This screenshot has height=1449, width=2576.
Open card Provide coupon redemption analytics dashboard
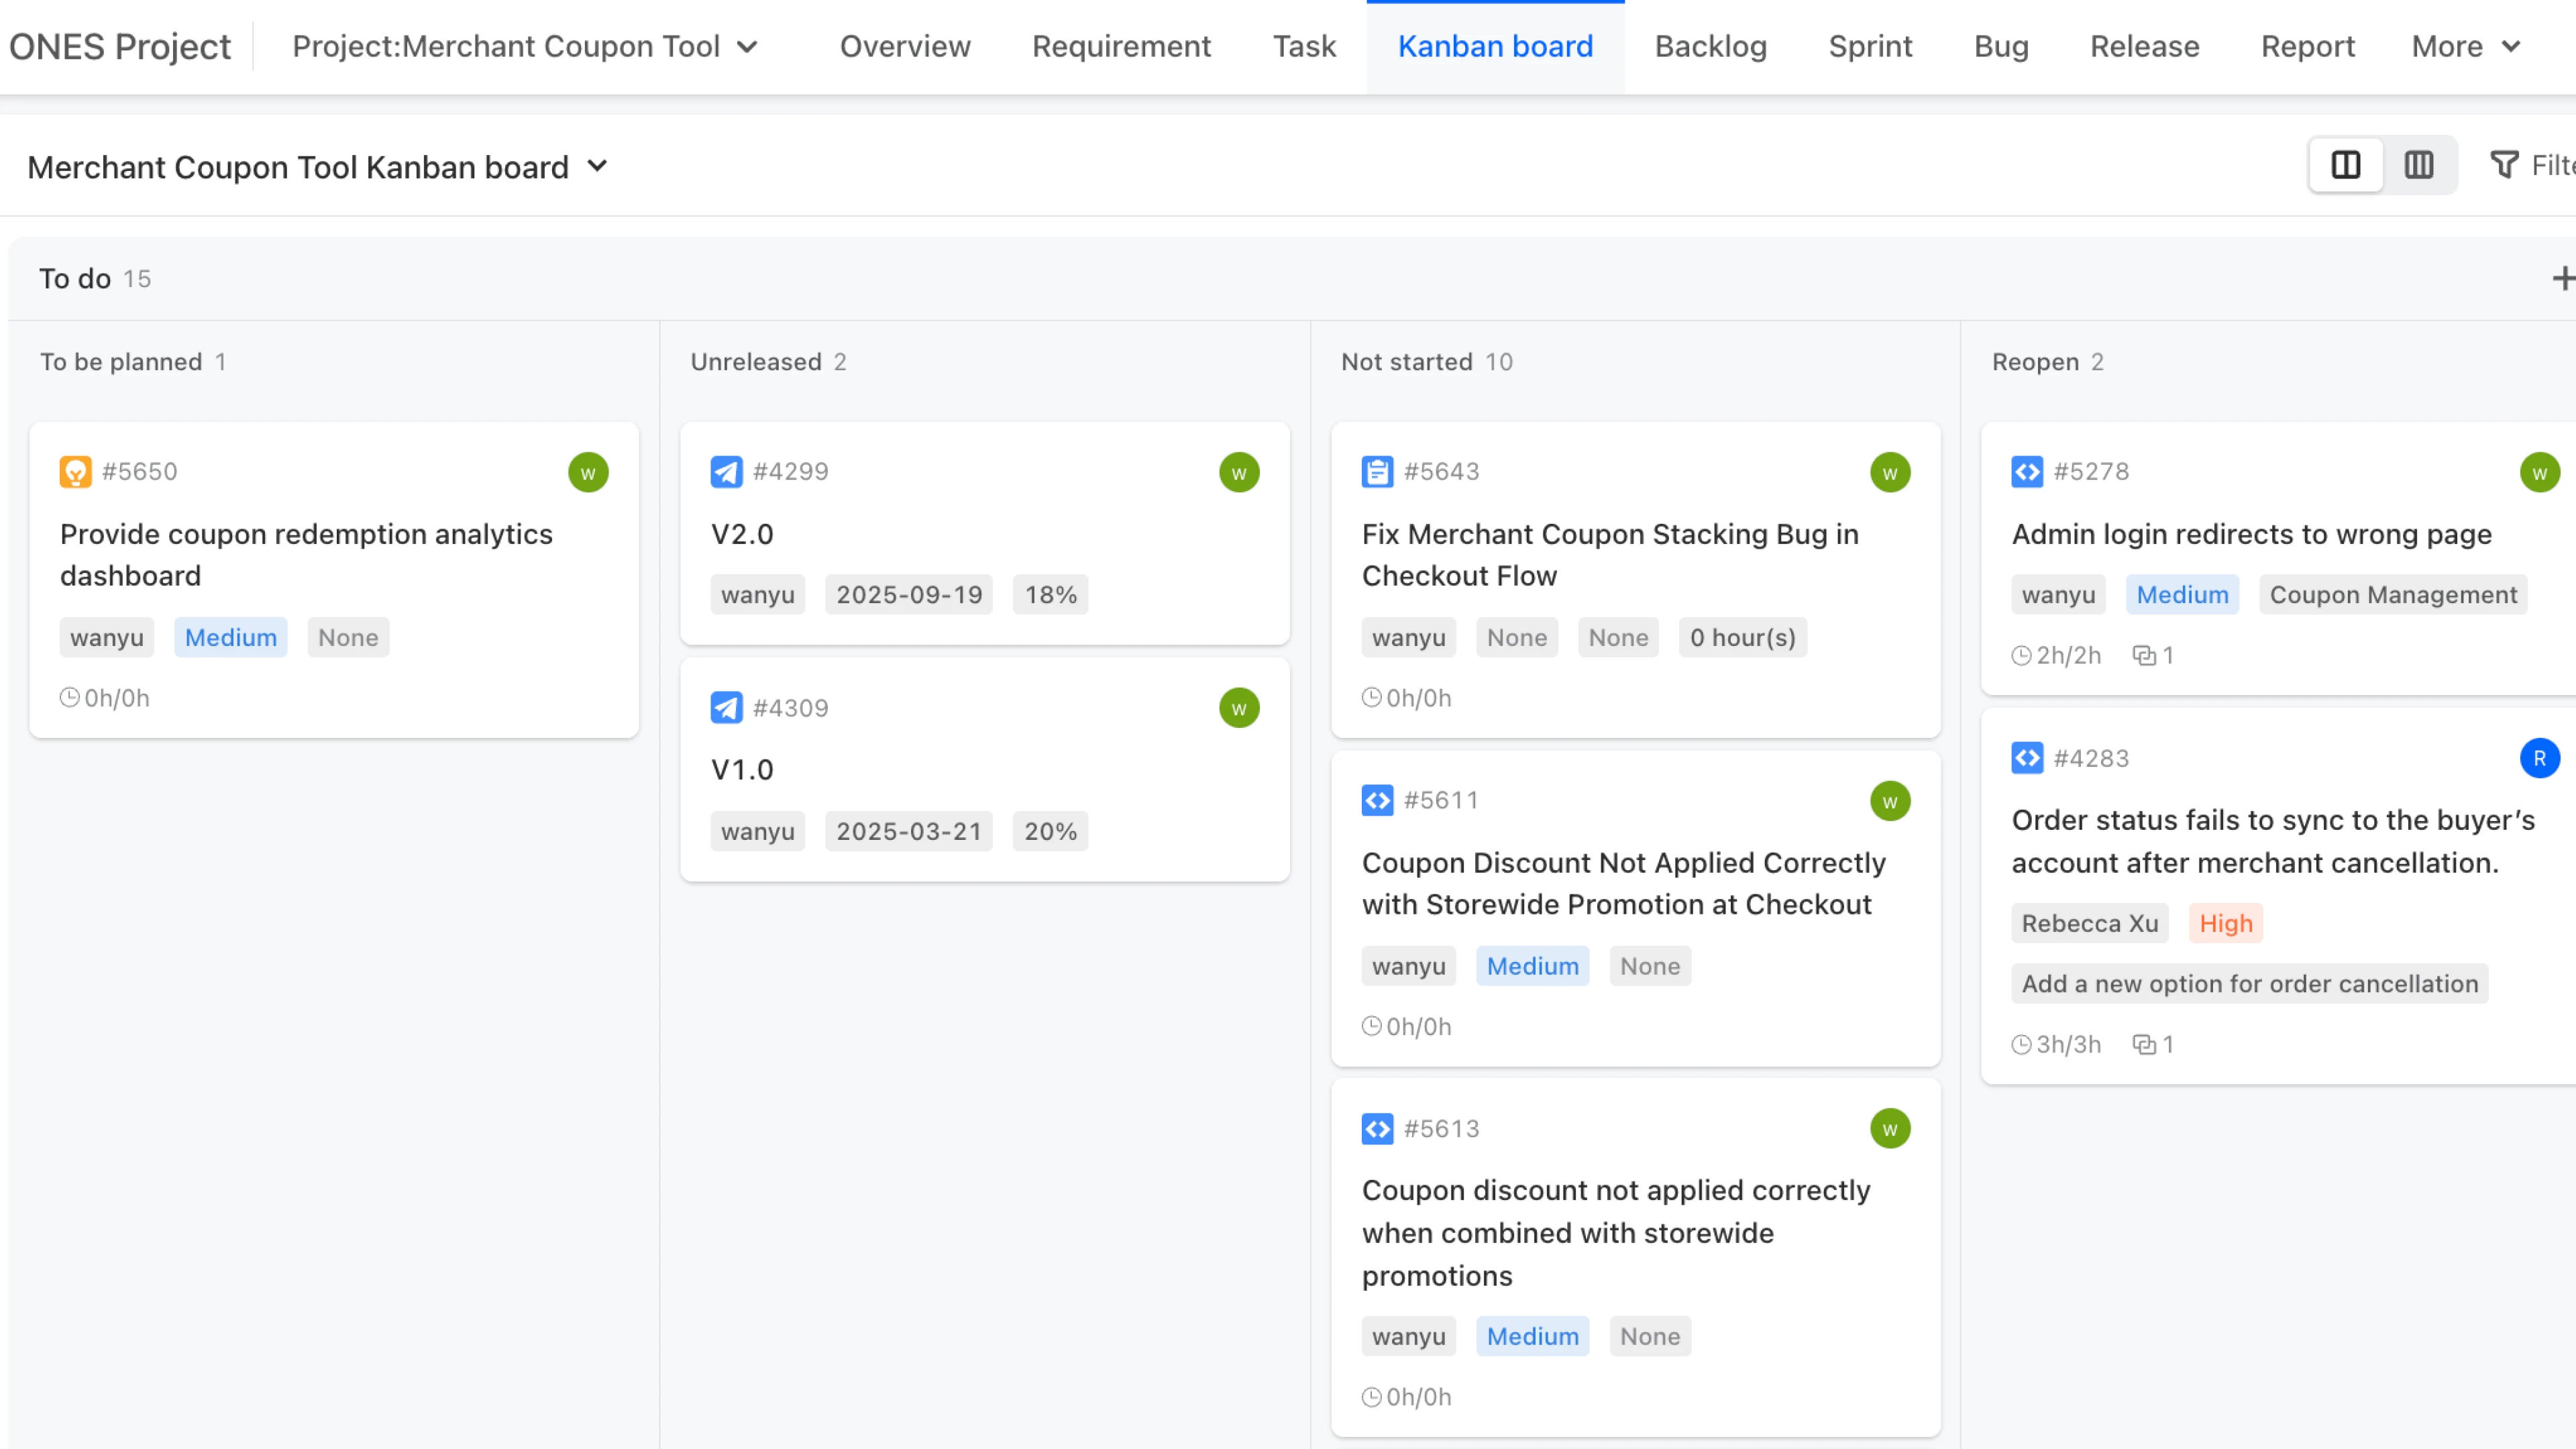(x=306, y=554)
